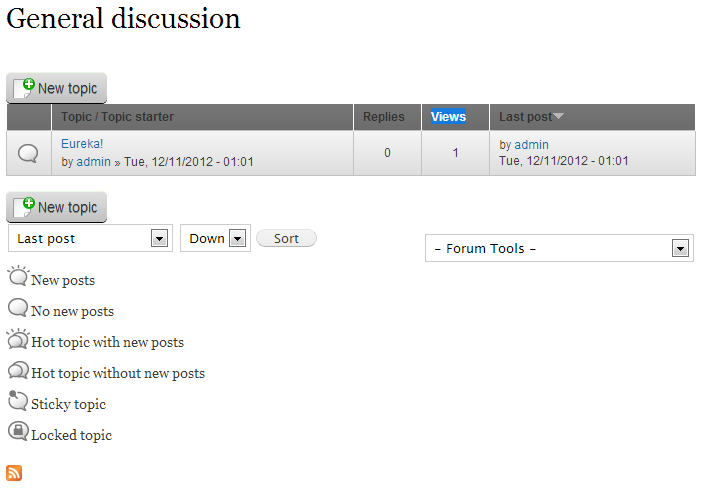Expand the Forum Tools dropdown
This screenshot has width=704, height=490.
pyautogui.click(x=680, y=248)
